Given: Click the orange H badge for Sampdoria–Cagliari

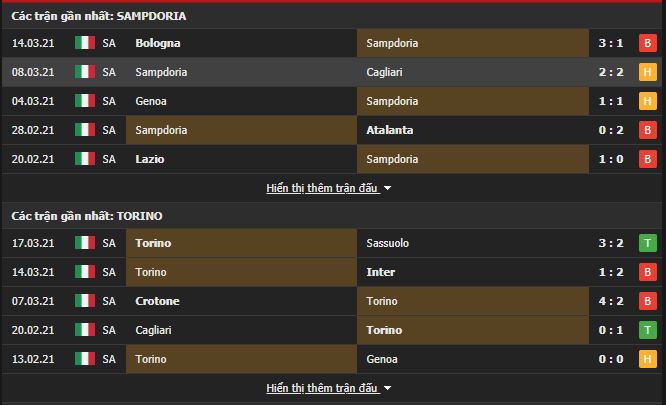Looking at the screenshot, I should tap(647, 72).
